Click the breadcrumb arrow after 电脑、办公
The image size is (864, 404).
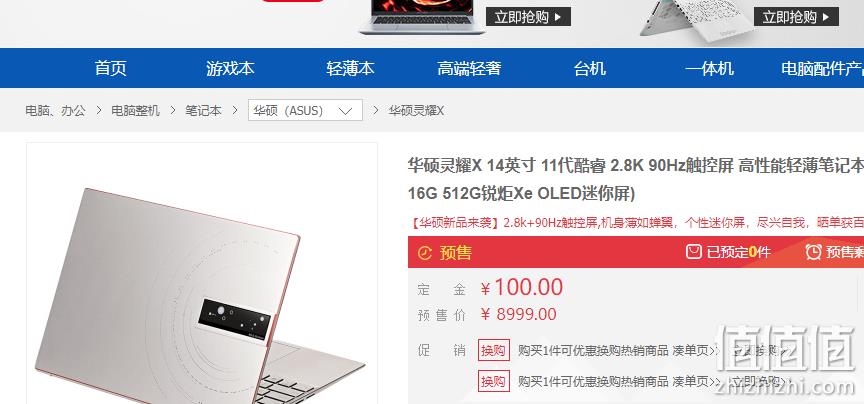point(99,110)
